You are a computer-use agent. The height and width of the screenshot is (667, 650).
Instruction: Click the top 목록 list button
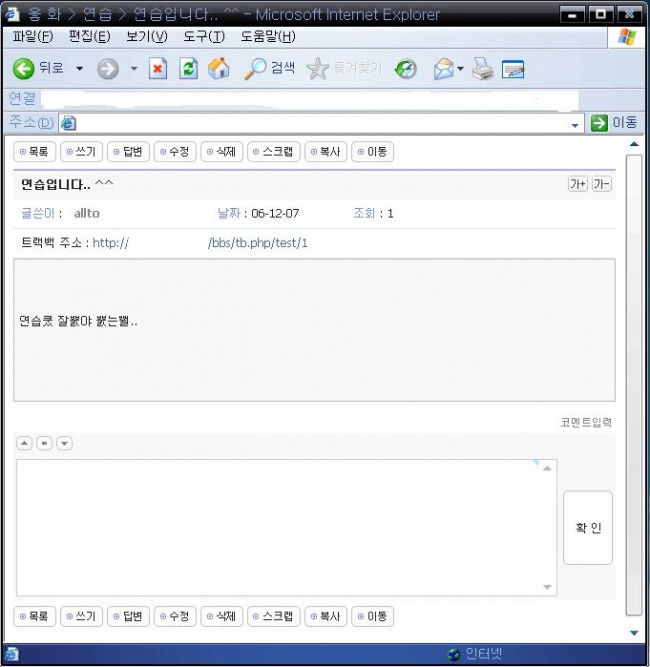pyautogui.click(x=34, y=152)
